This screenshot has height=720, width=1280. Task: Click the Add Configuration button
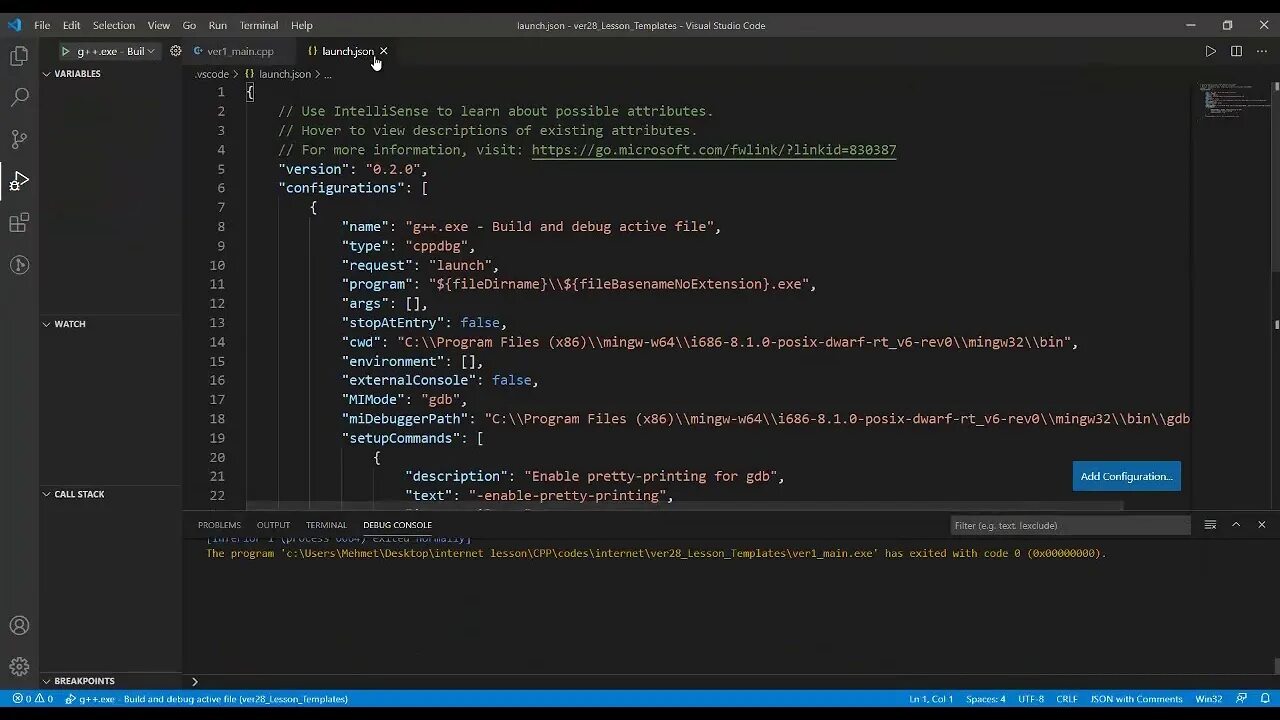pos(1126,476)
